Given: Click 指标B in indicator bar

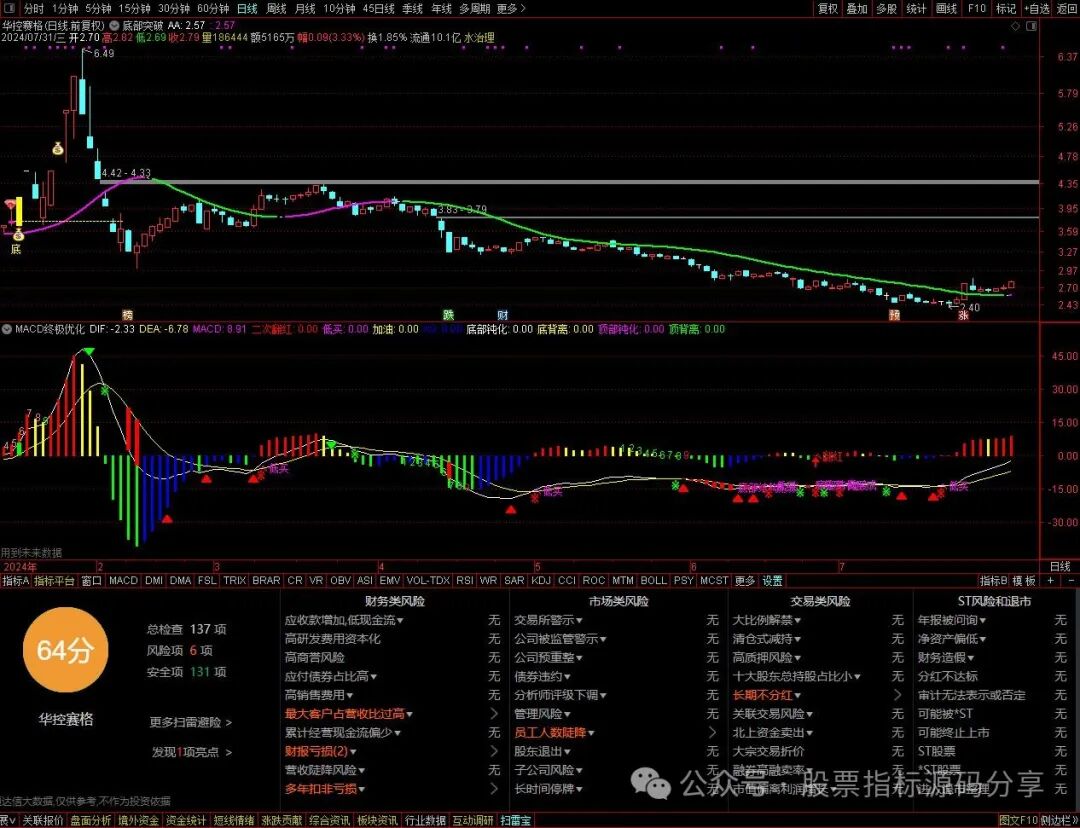Looking at the screenshot, I should pyautogui.click(x=993, y=581).
